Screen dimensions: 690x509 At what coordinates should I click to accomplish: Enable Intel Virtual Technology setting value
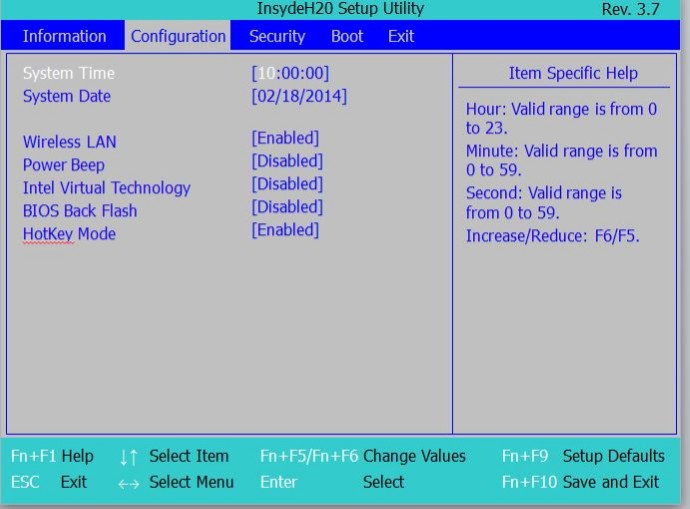pyautogui.click(x=287, y=184)
